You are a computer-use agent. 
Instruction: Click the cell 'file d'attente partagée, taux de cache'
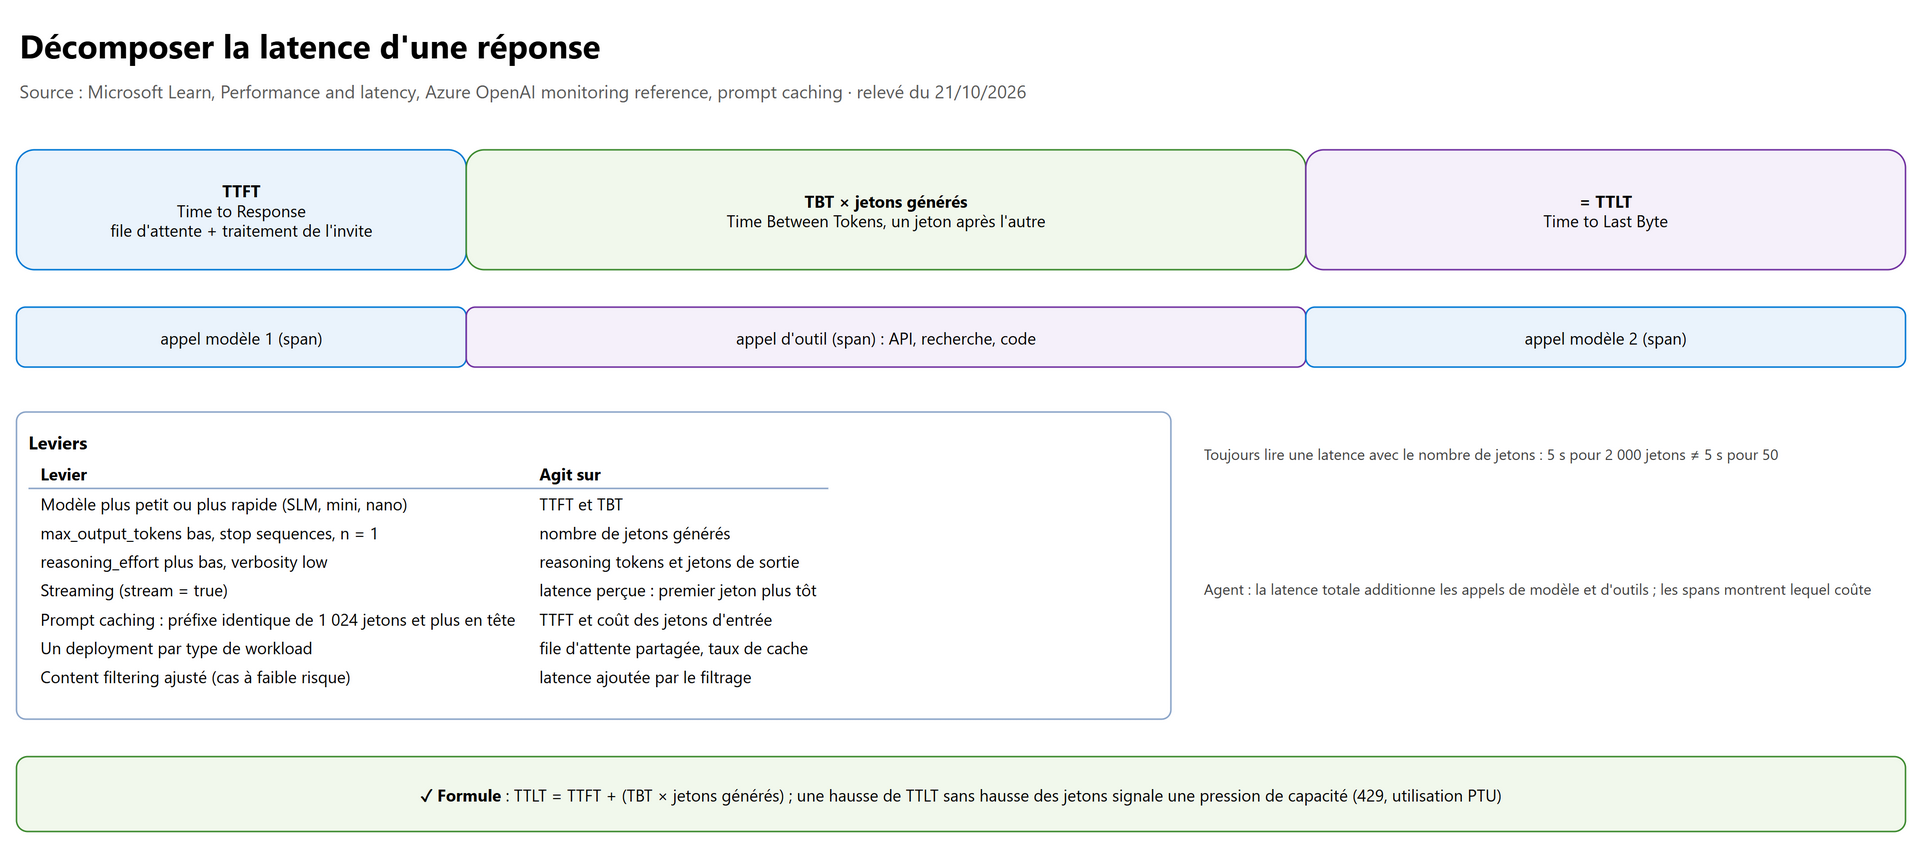(x=674, y=649)
